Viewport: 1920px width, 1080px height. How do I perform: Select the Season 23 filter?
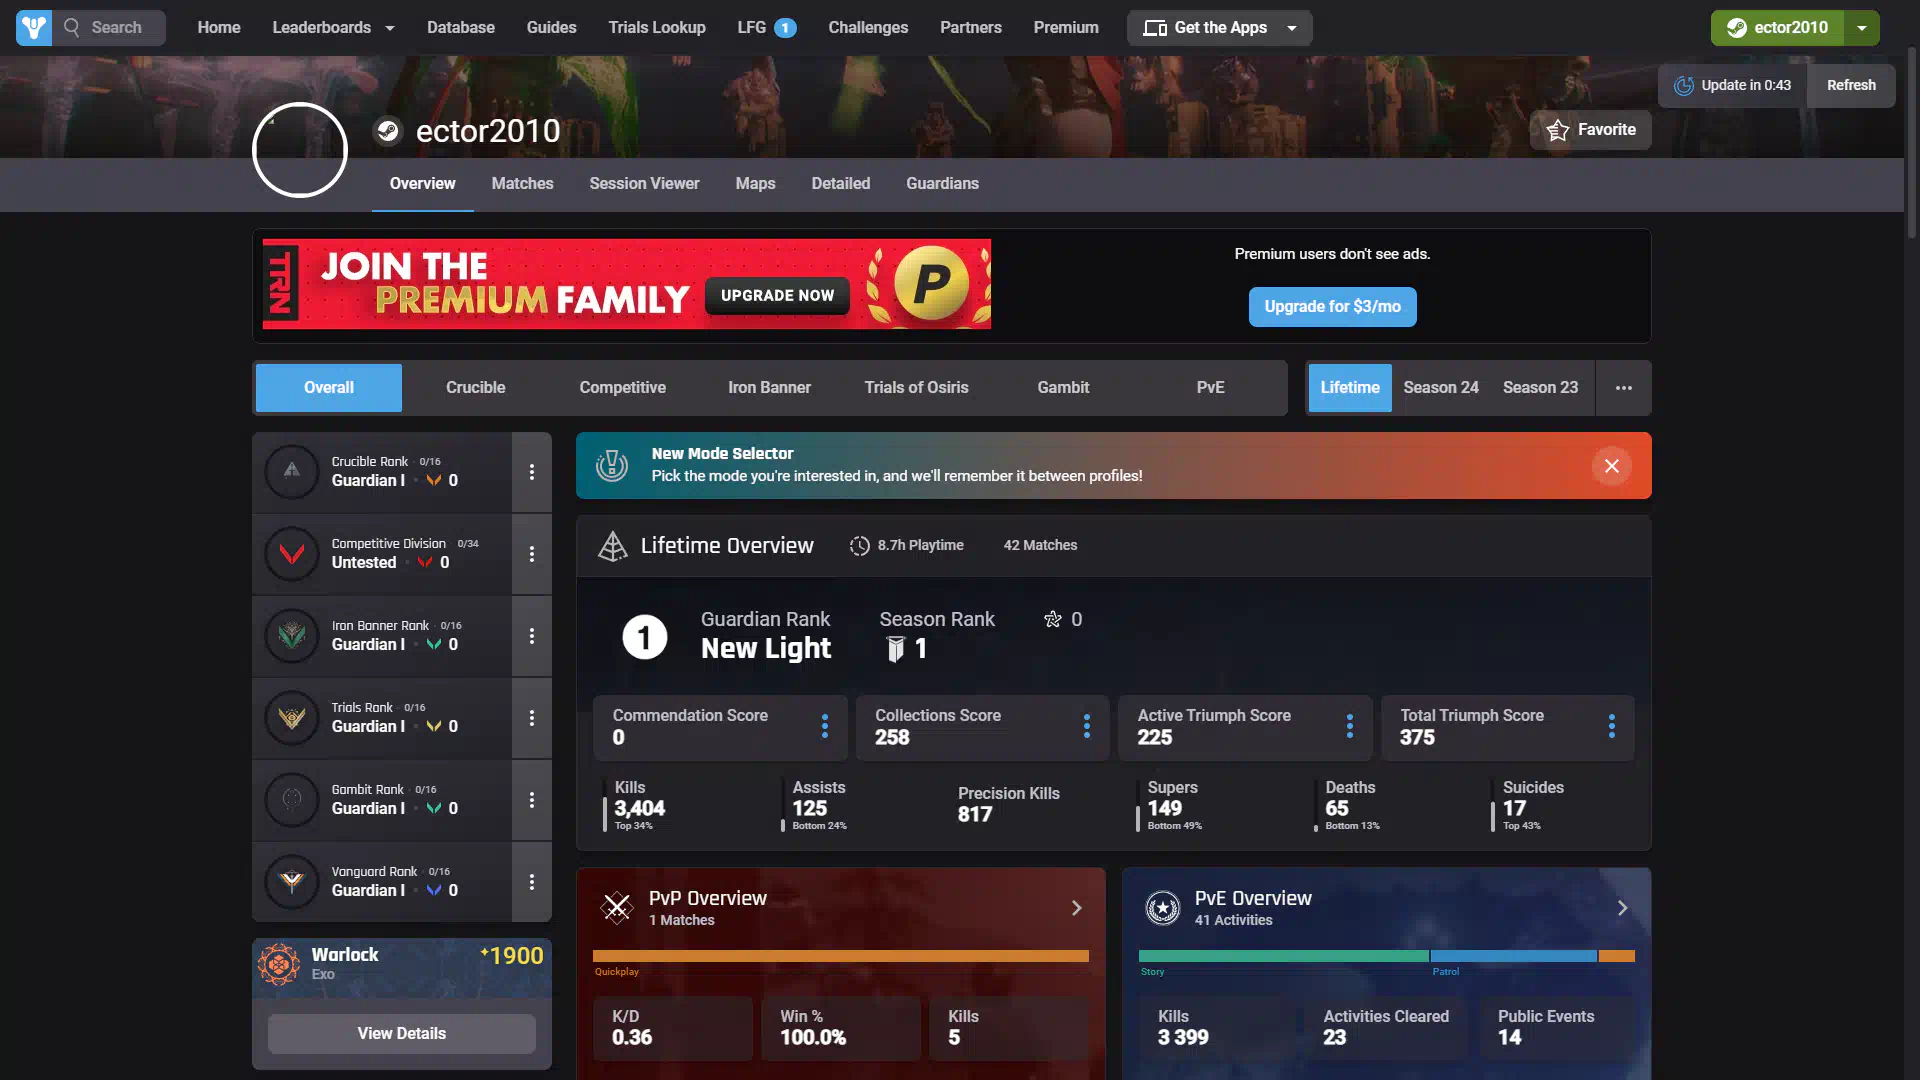coord(1541,388)
